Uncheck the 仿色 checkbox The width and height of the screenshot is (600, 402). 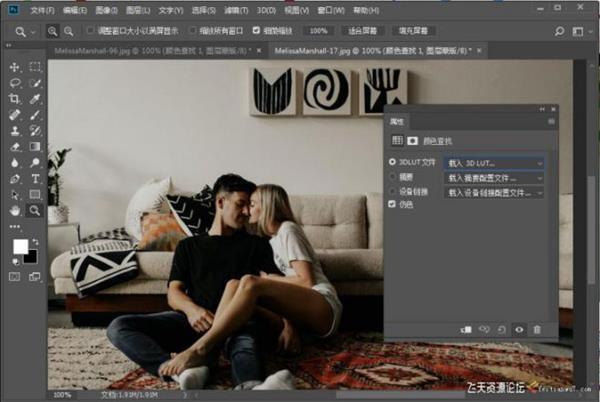392,205
